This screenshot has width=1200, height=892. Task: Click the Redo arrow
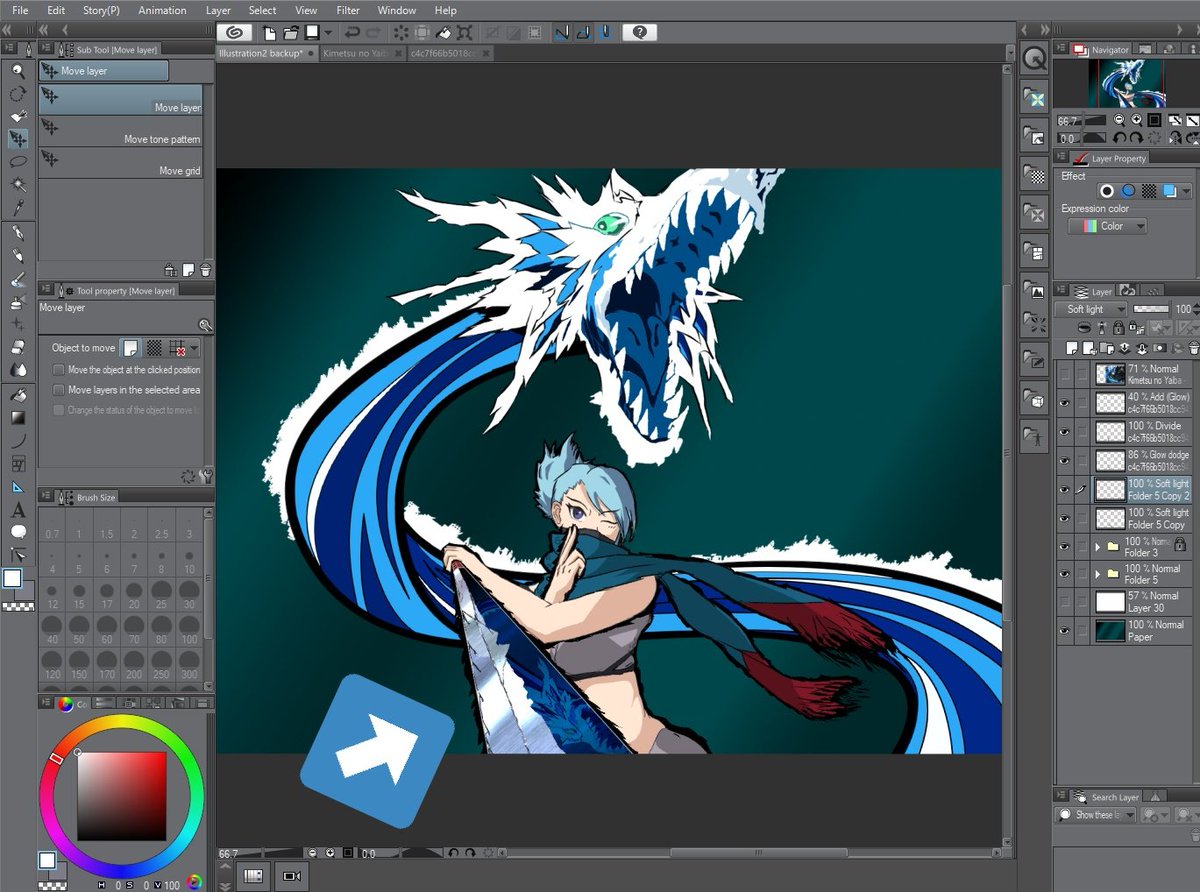(373, 32)
